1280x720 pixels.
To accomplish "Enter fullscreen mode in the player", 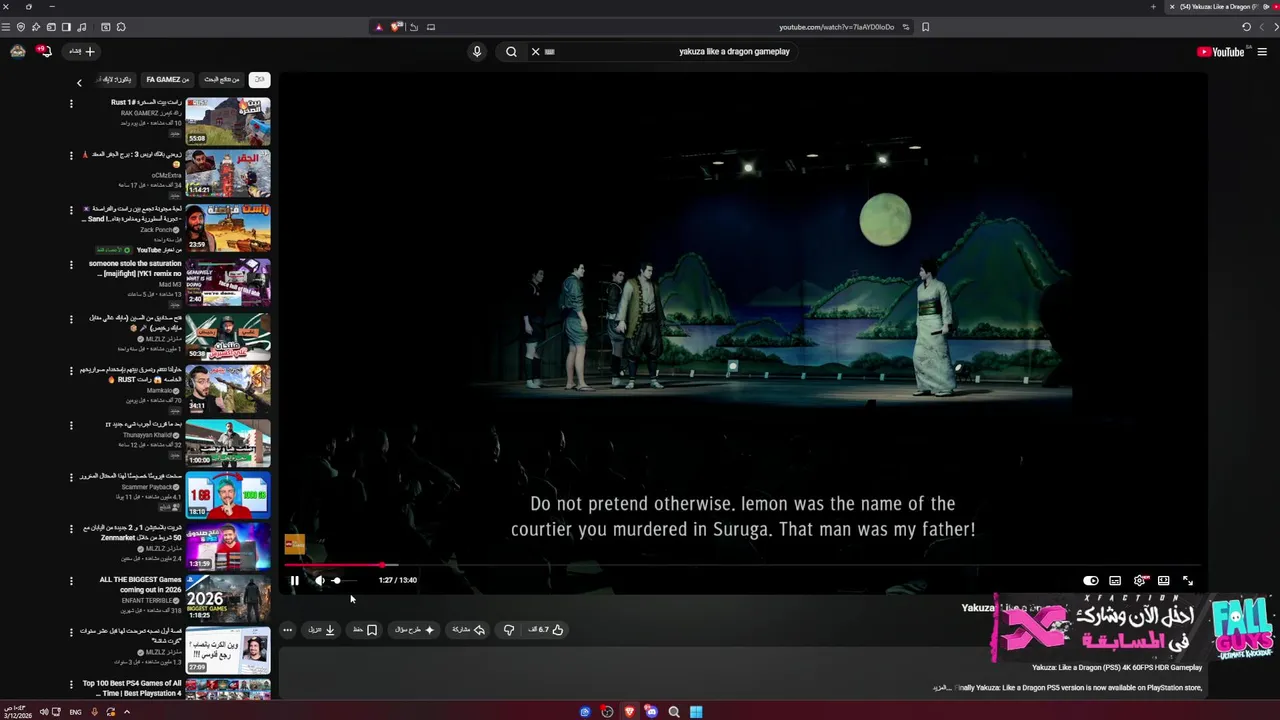I will tap(1188, 580).
